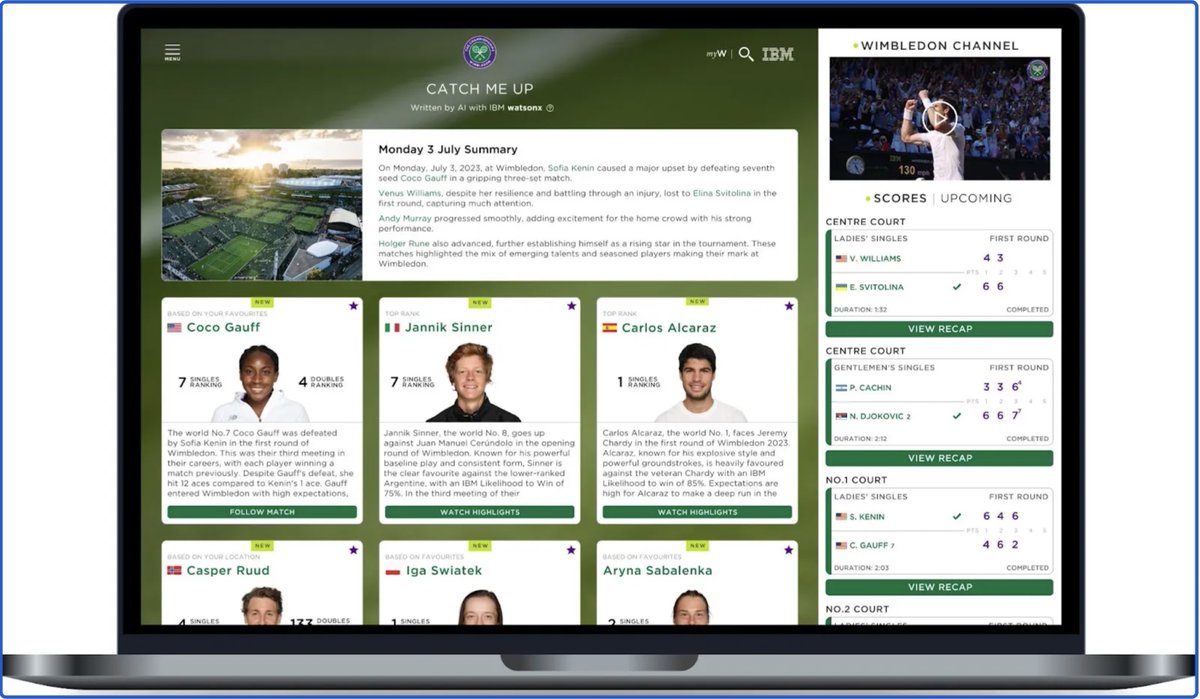Click the aerial Wimbledon grounds thumbnail

pos(262,205)
